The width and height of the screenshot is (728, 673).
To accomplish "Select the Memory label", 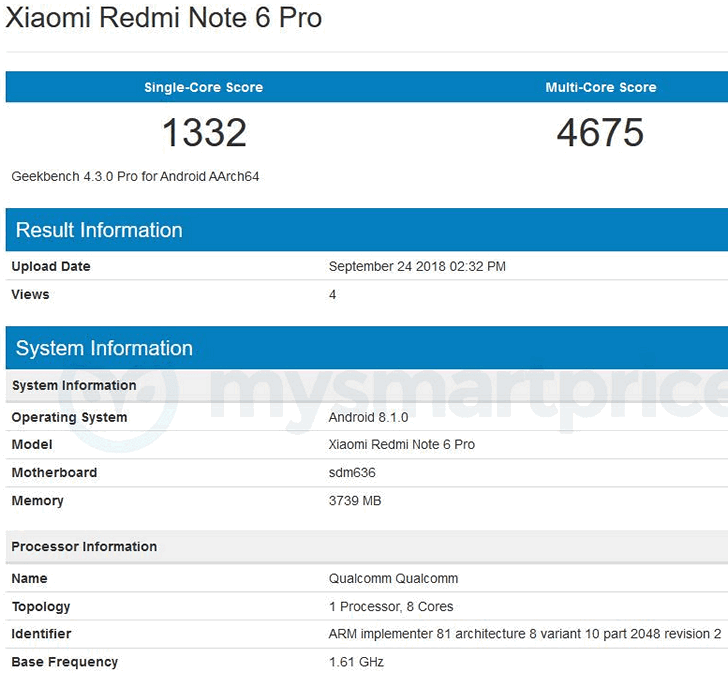I will (38, 501).
